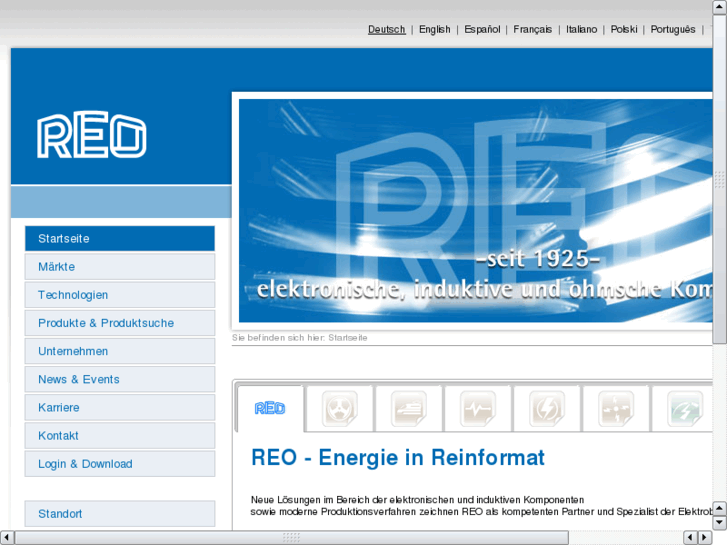Click the horizontal scrollbar left arrow at far left
Image resolution: width=727 pixels, height=545 pixels.
coord(6,538)
